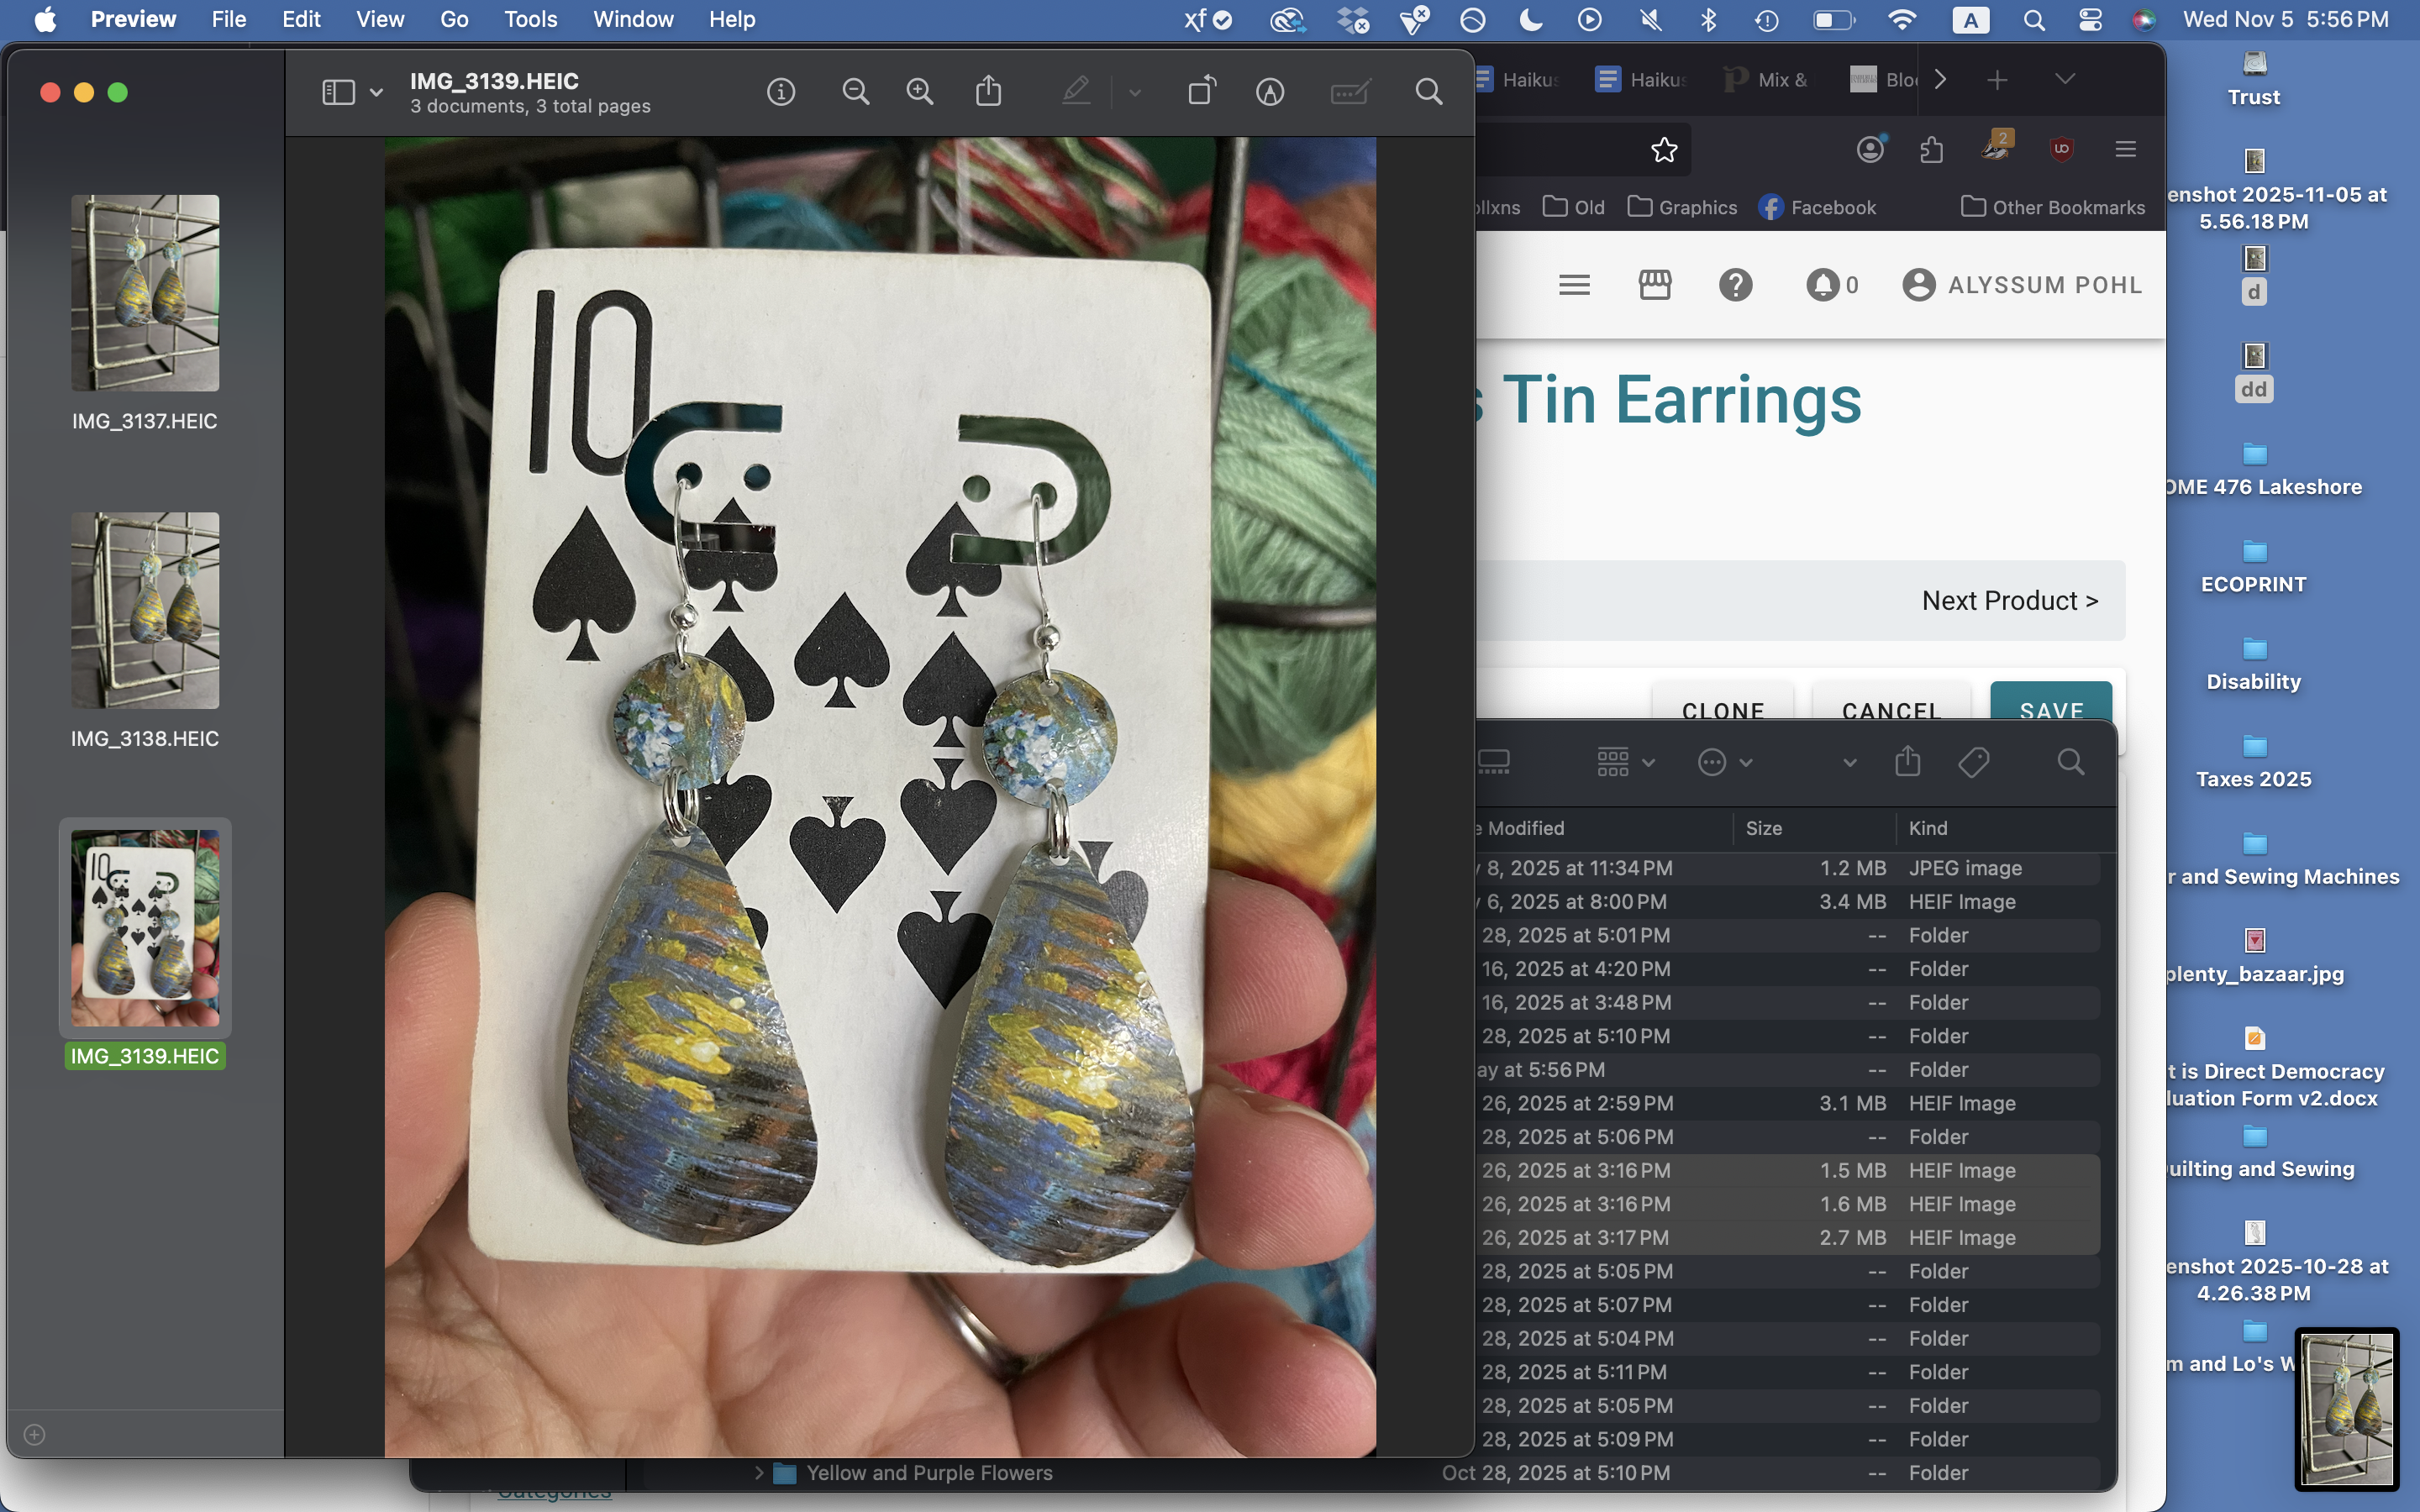Click the Next Product link
This screenshot has width=2420, height=1512.
[x=2009, y=600]
